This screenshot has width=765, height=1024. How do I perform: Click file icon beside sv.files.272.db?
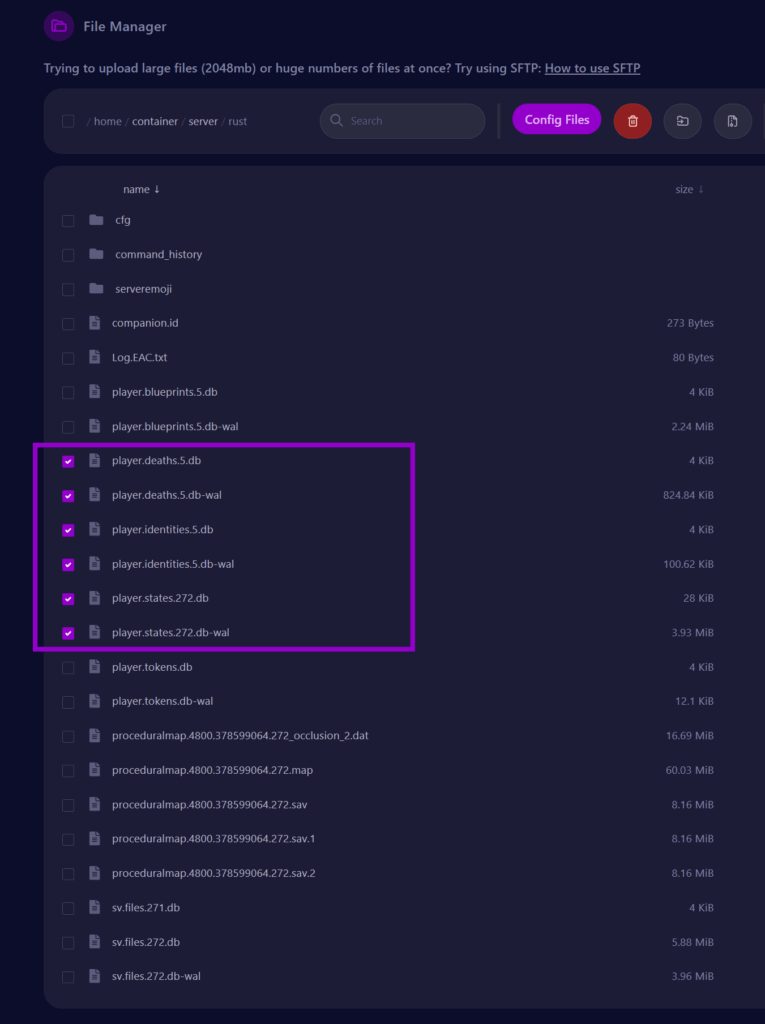pos(95,942)
